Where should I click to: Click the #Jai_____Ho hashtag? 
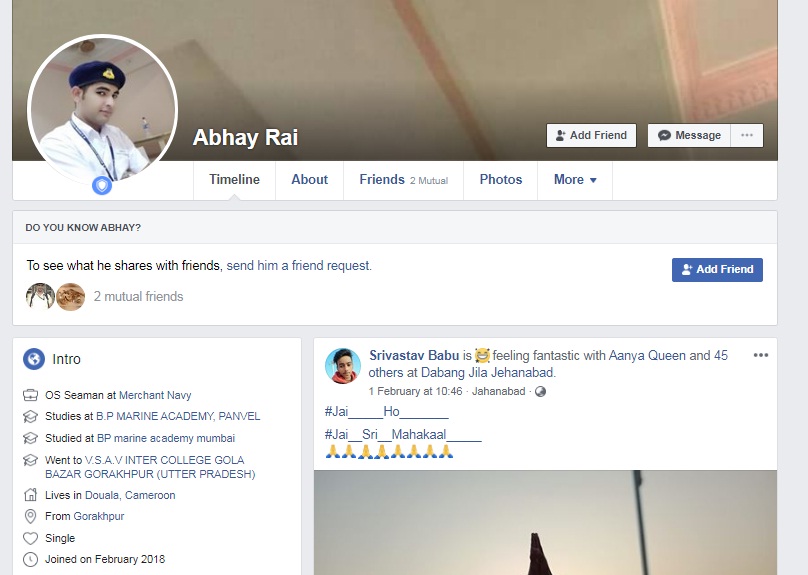(386, 412)
